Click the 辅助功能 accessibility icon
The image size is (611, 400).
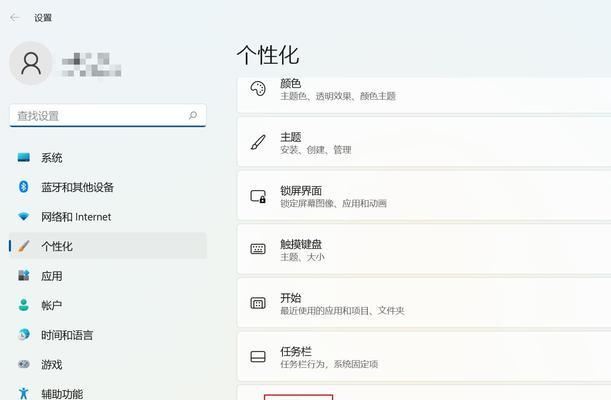(23, 393)
